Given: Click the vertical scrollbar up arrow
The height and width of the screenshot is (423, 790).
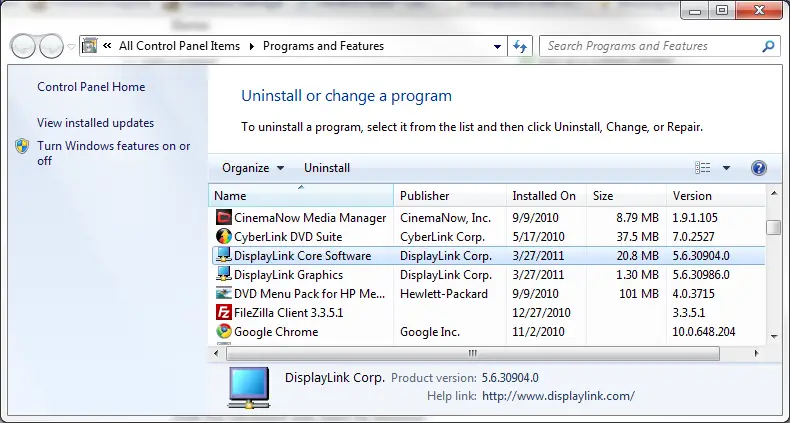Looking at the screenshot, I should pyautogui.click(x=773, y=192).
